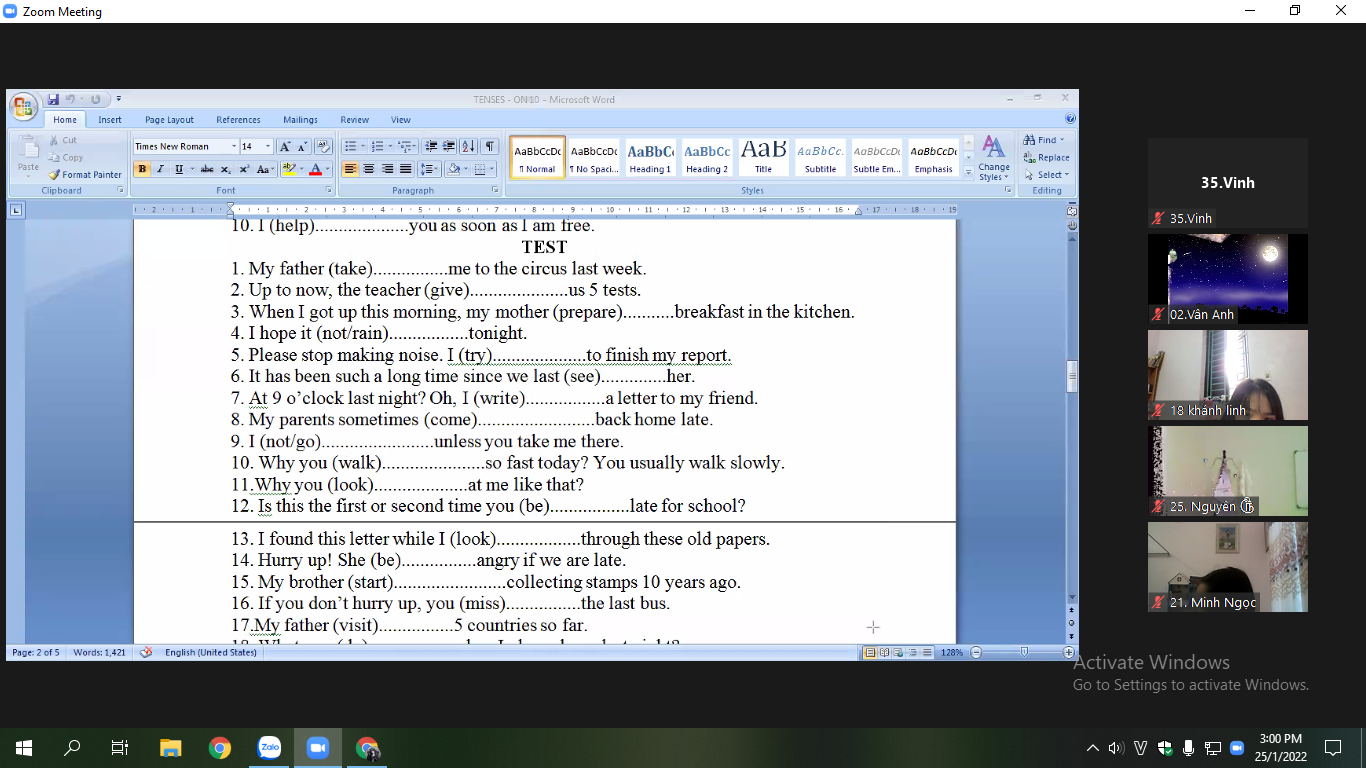Open the View ribbon tab

(x=401, y=119)
